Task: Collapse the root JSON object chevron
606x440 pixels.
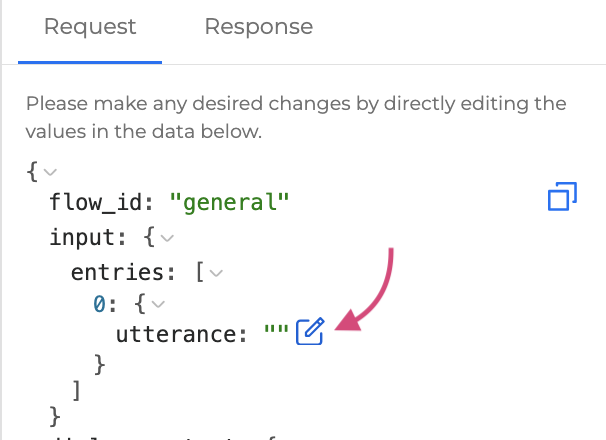Action: click(50, 173)
